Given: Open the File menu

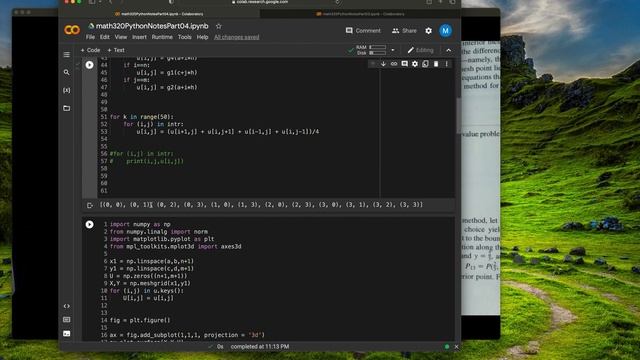Looking at the screenshot, I should (x=90, y=37).
